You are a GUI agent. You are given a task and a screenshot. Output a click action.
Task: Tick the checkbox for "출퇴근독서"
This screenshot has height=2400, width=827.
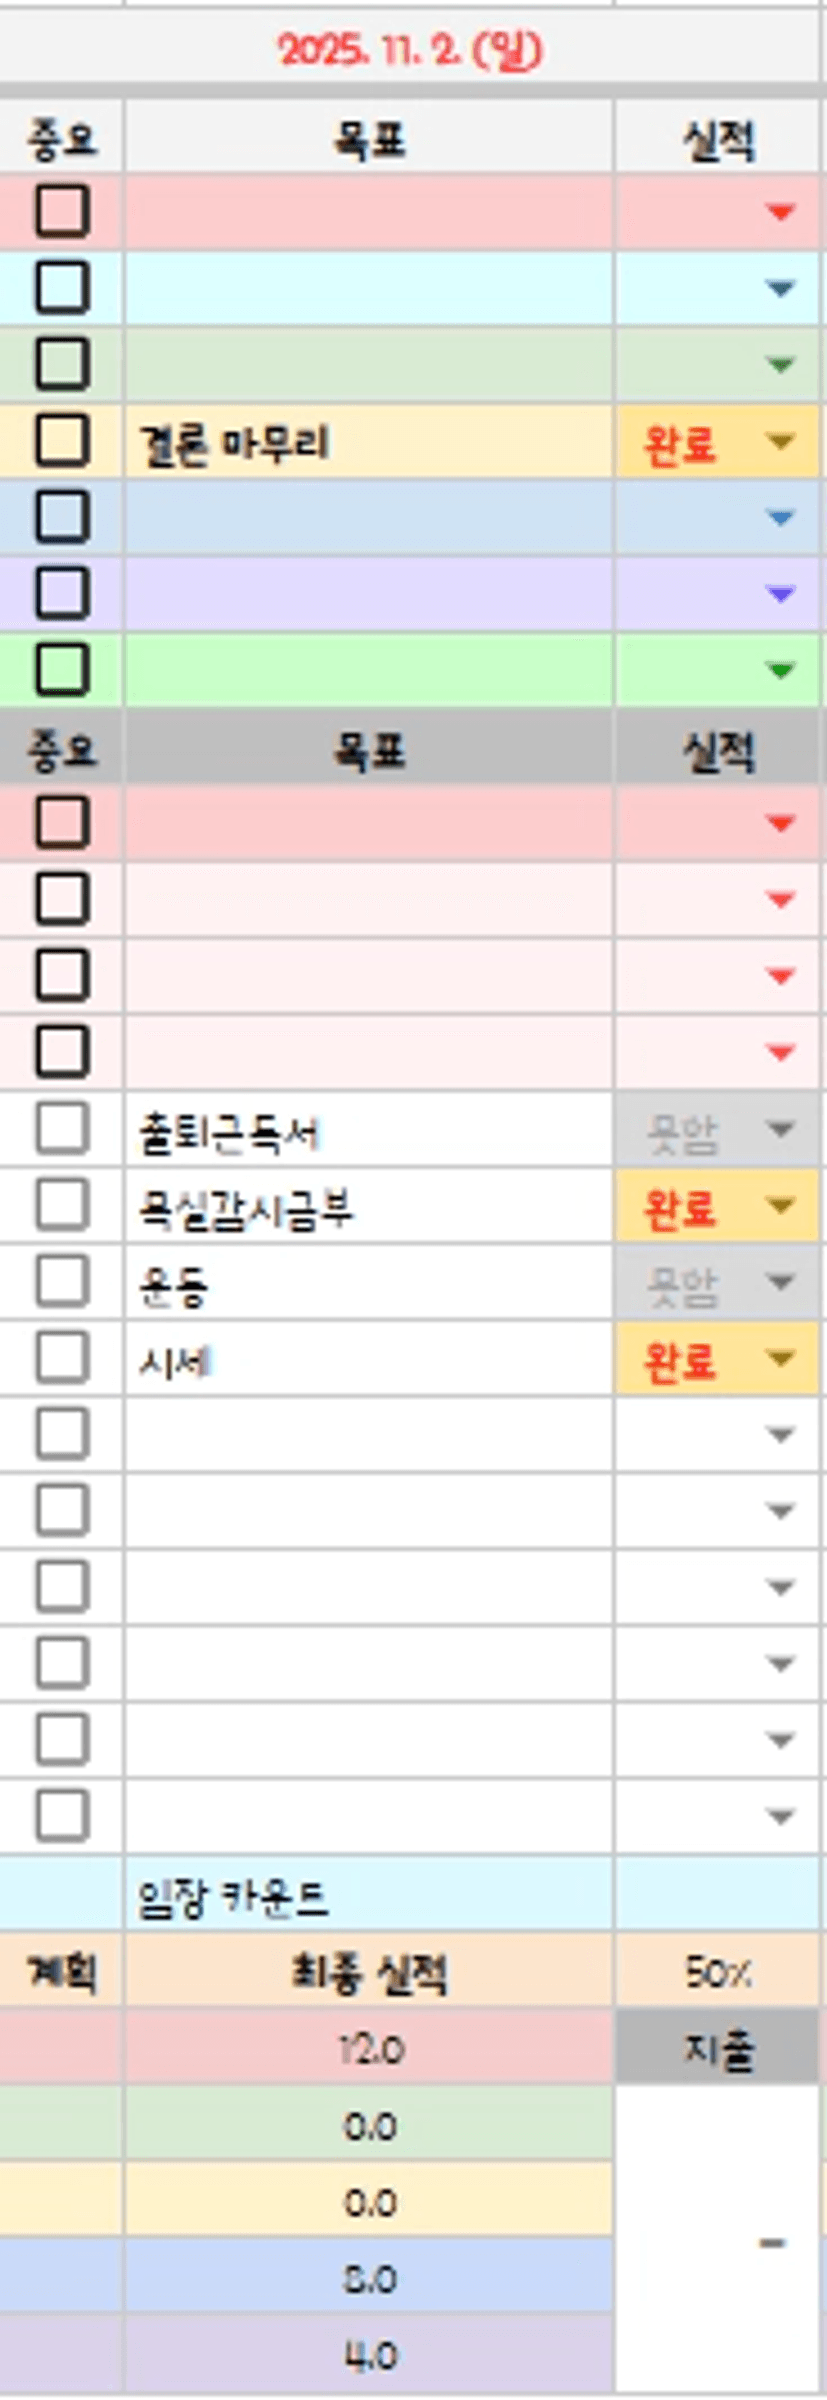click(x=62, y=1129)
